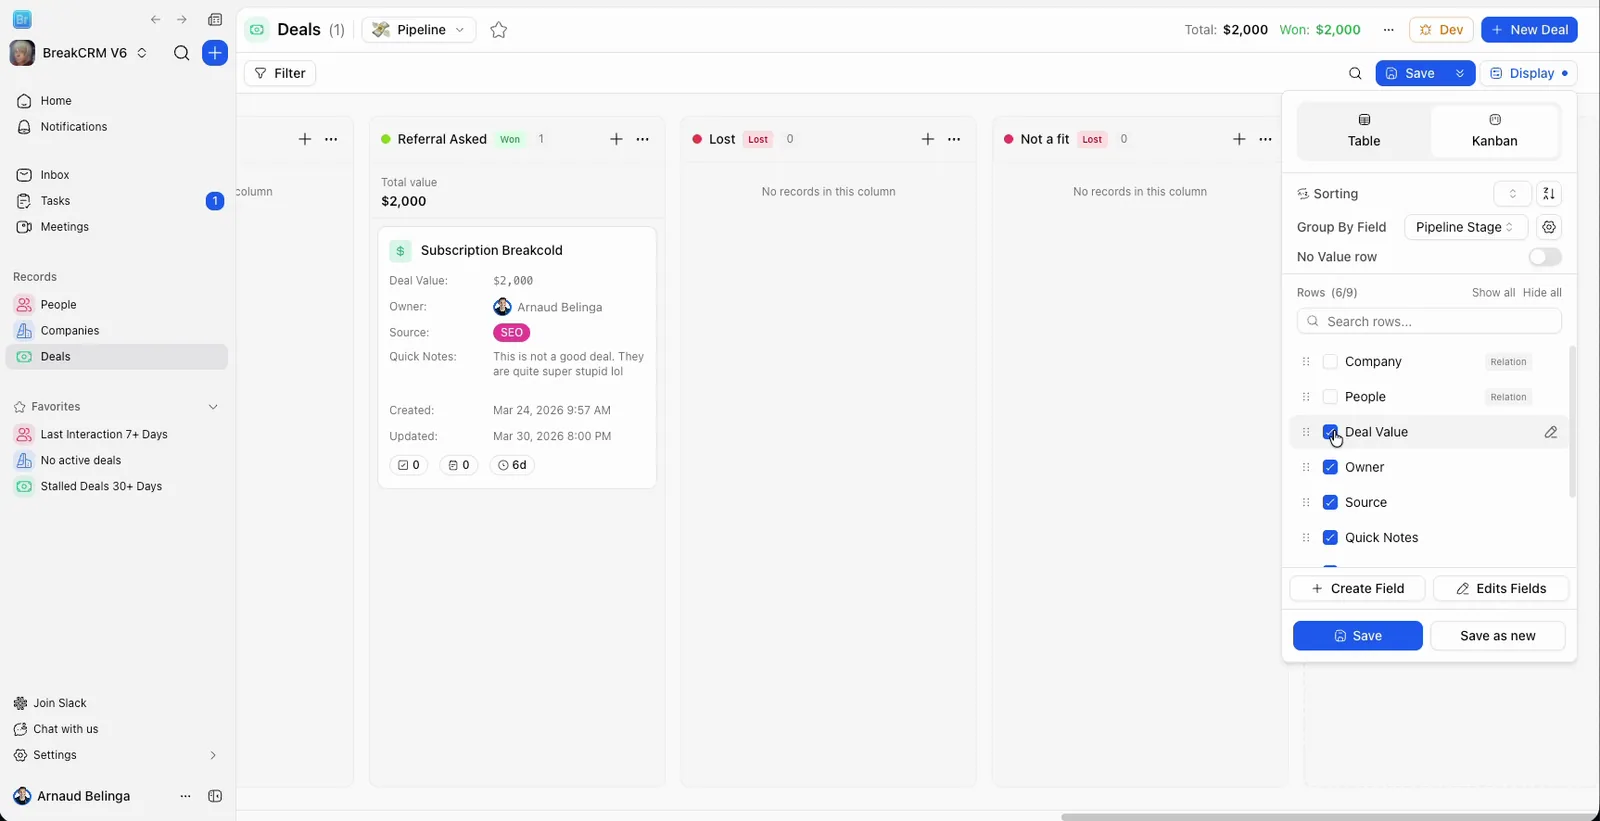This screenshot has height=821, width=1600.
Task: Select the Kanban view tab
Action: tap(1494, 131)
